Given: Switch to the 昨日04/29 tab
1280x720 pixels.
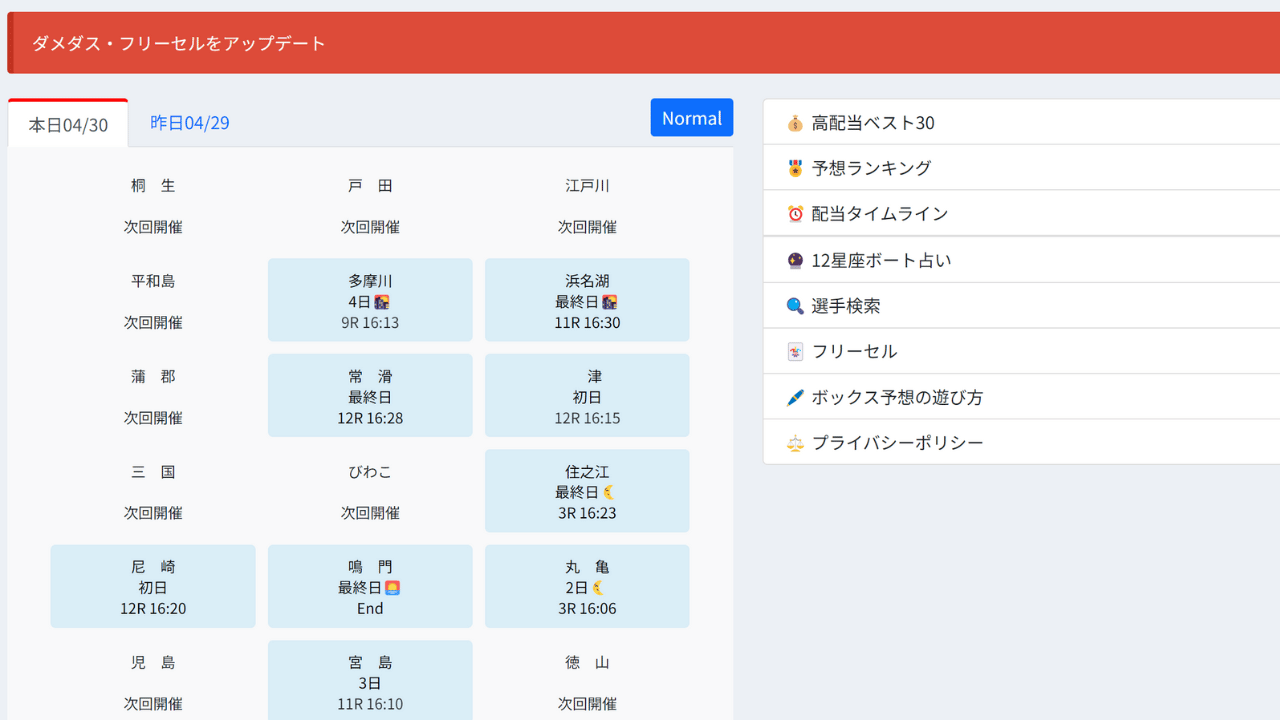Looking at the screenshot, I should pos(190,122).
